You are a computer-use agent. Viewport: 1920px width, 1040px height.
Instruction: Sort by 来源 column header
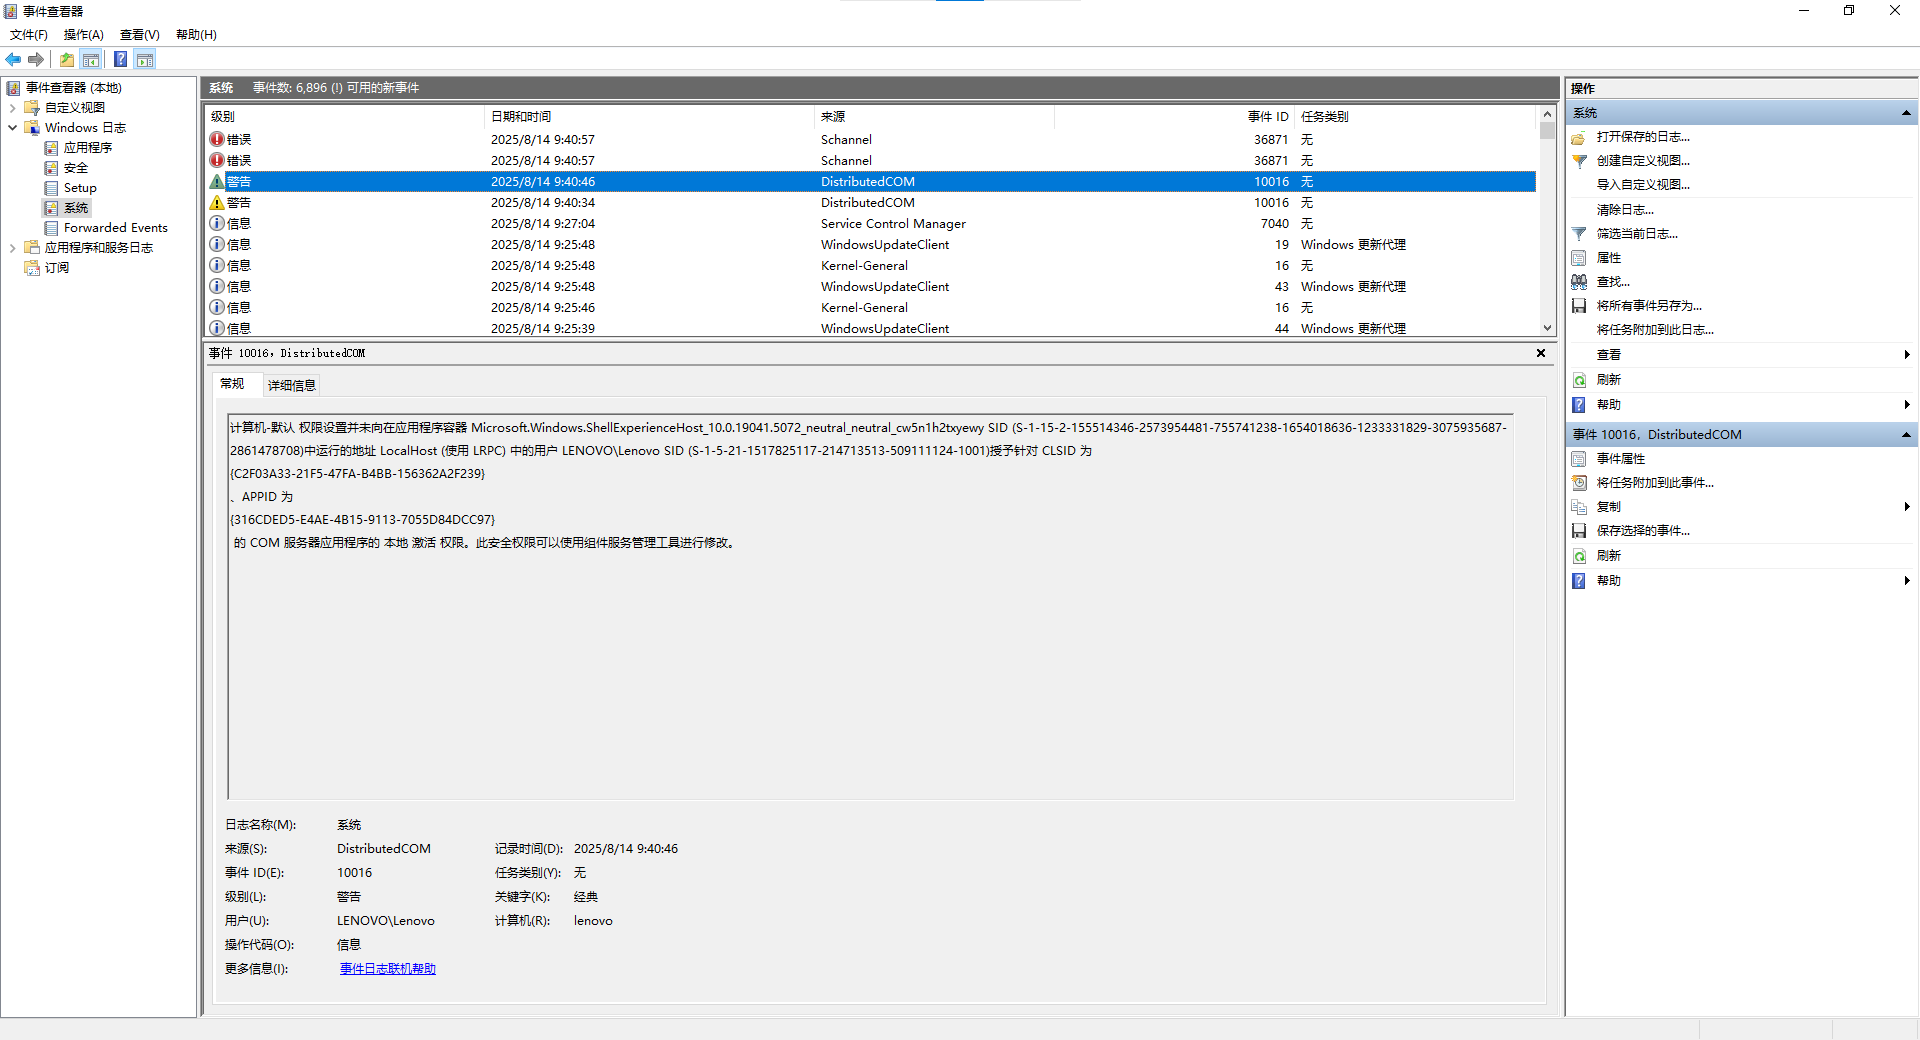(934, 117)
